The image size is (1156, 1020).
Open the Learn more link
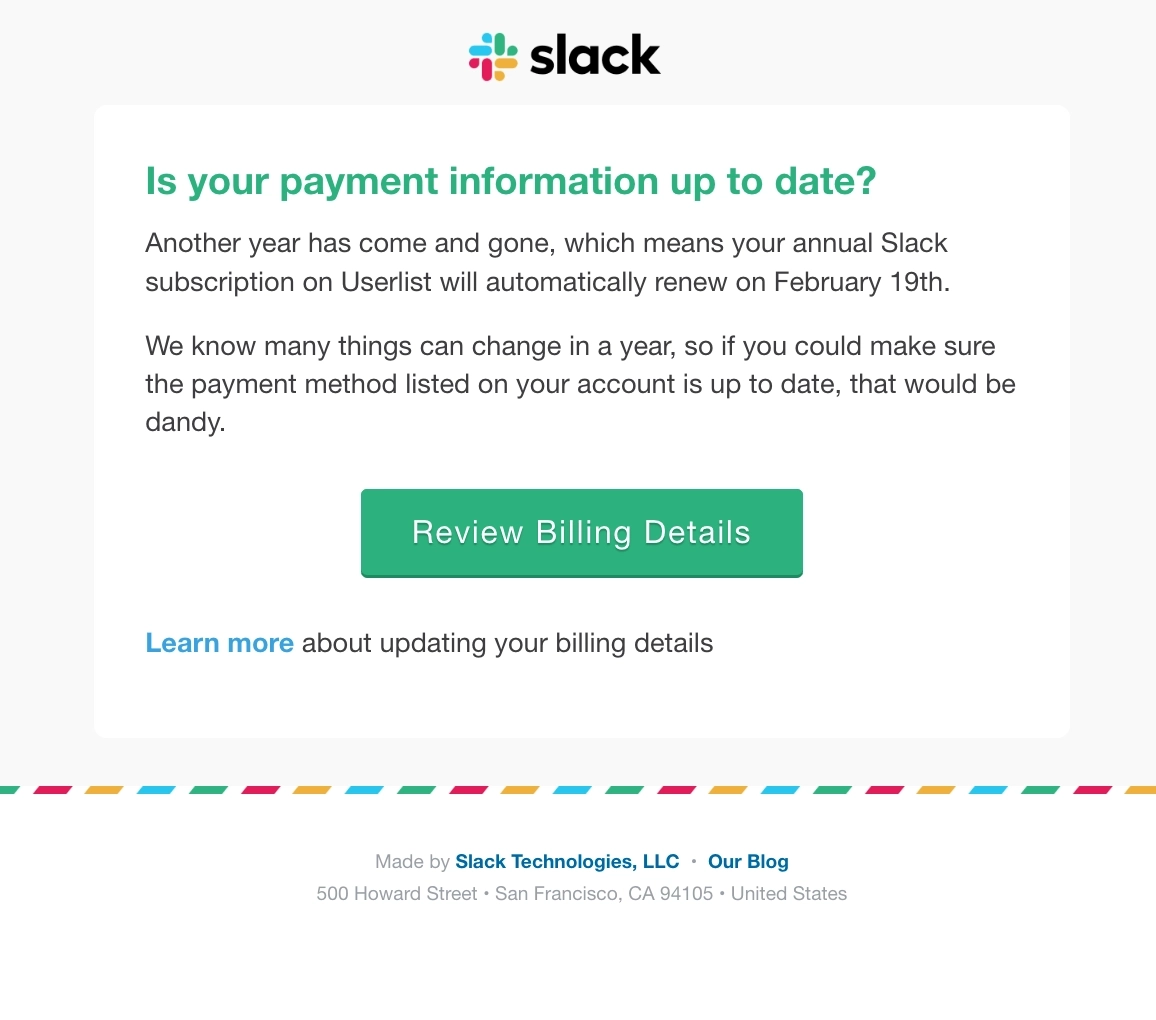tap(219, 643)
